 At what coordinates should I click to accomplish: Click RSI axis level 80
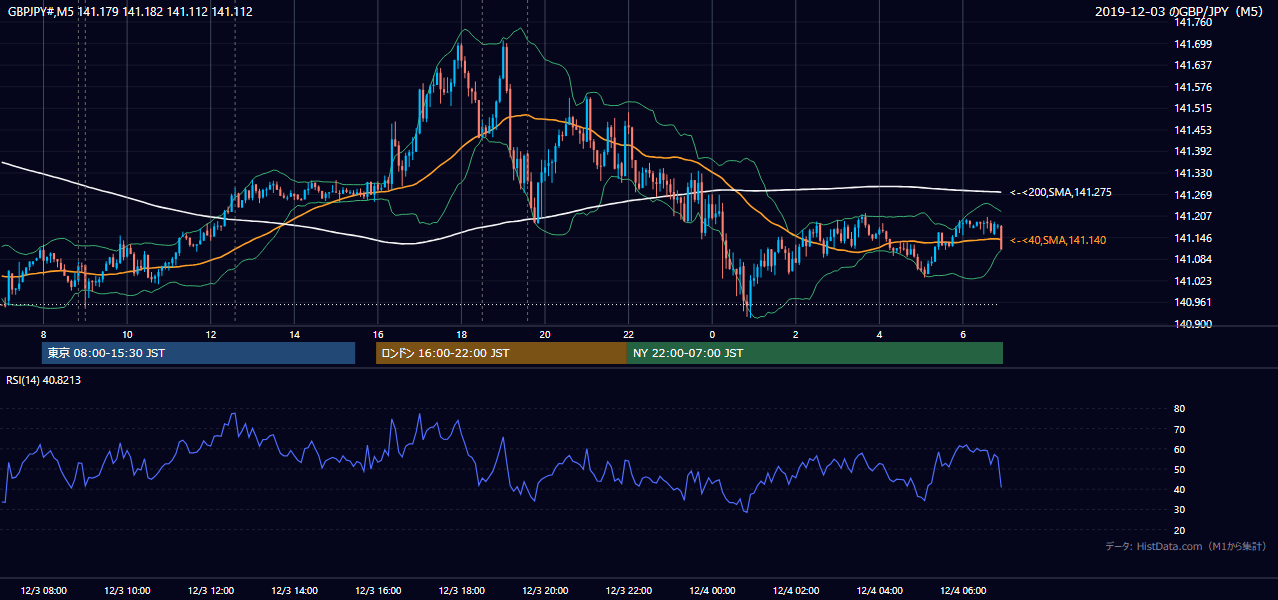(x=1179, y=409)
